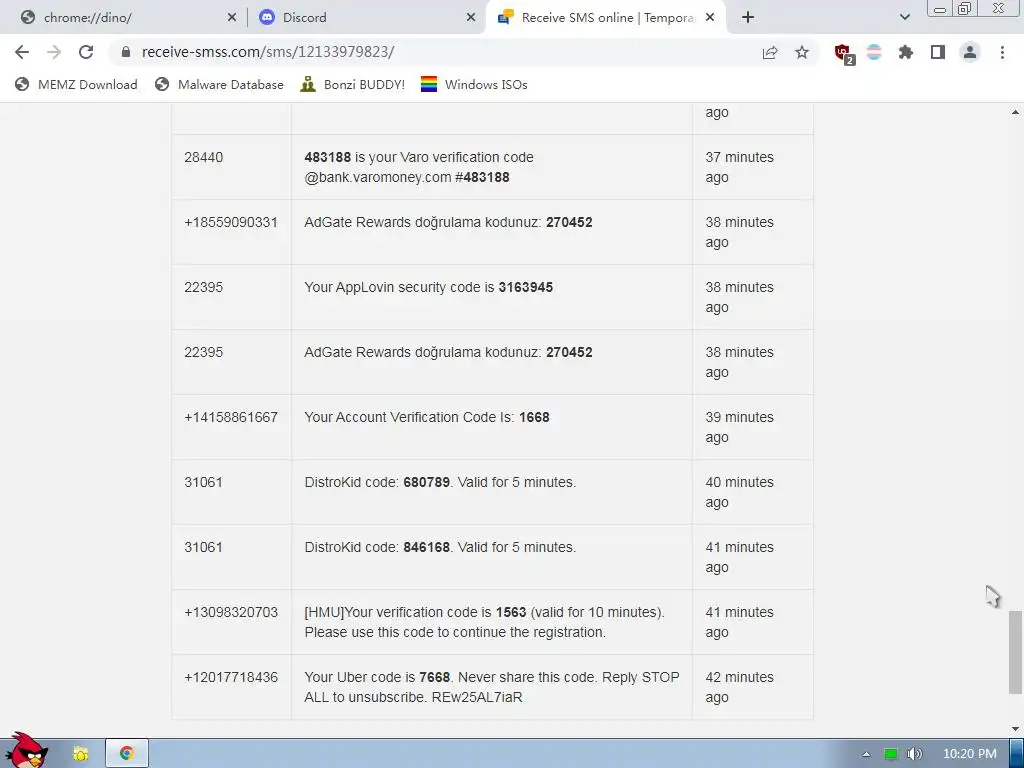Image resolution: width=1024 pixels, height=768 pixels.
Task: Click the HMU verification code 1563 message
Action: (x=485, y=622)
